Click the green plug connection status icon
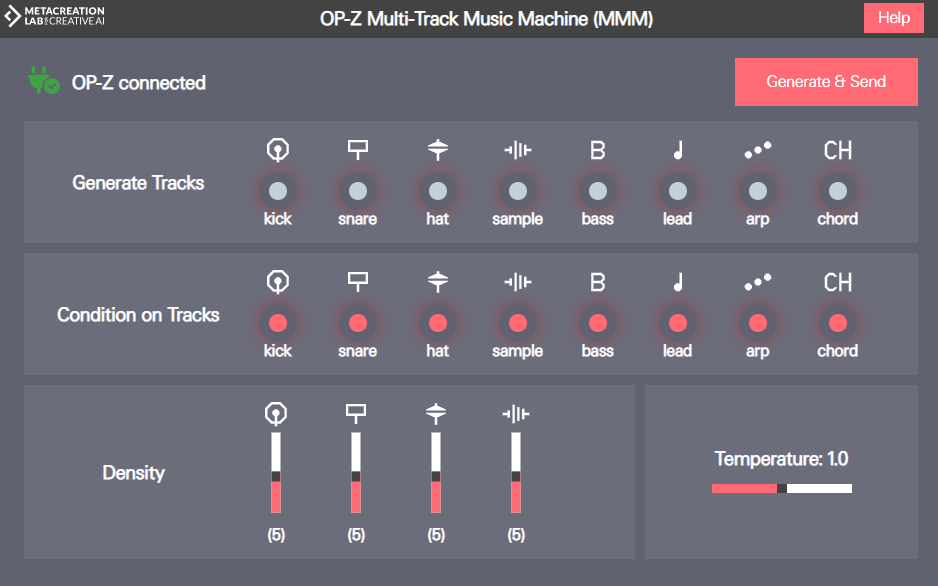 click(43, 81)
